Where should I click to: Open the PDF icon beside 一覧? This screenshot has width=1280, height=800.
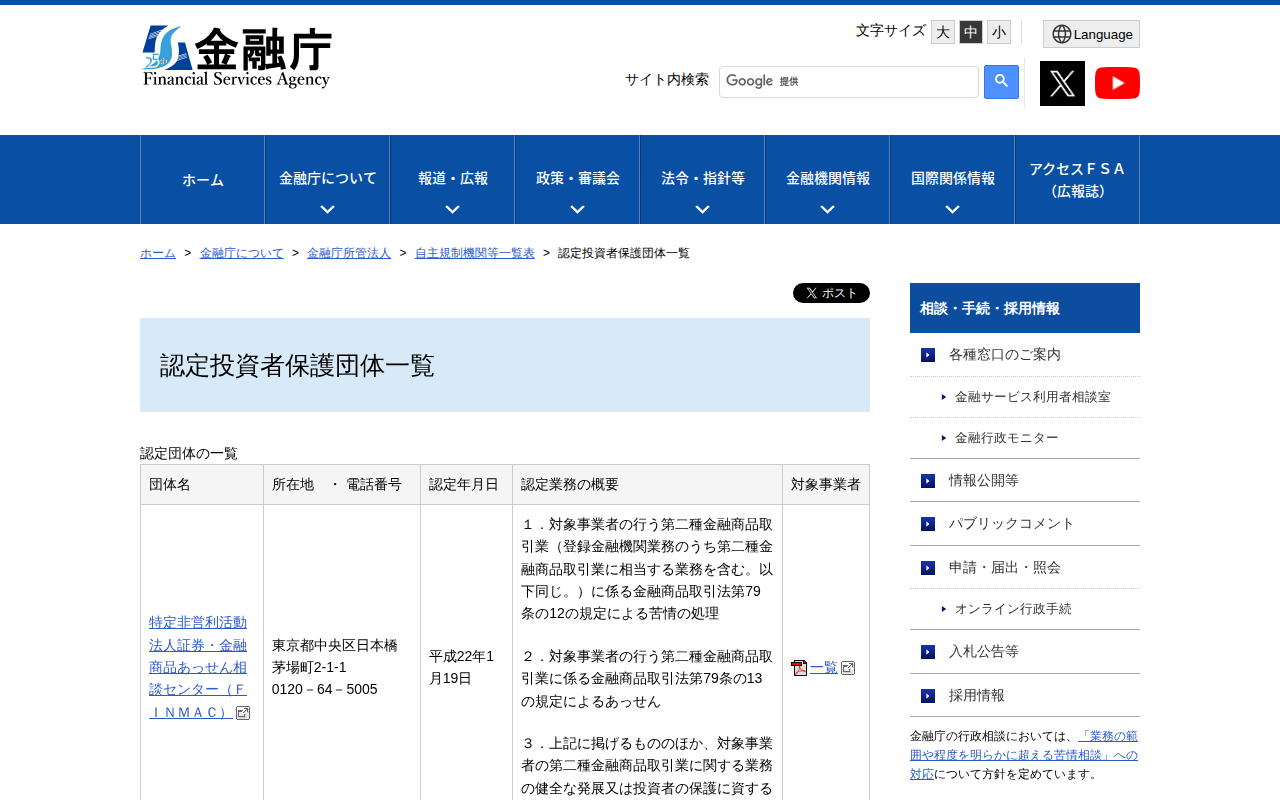click(799, 668)
